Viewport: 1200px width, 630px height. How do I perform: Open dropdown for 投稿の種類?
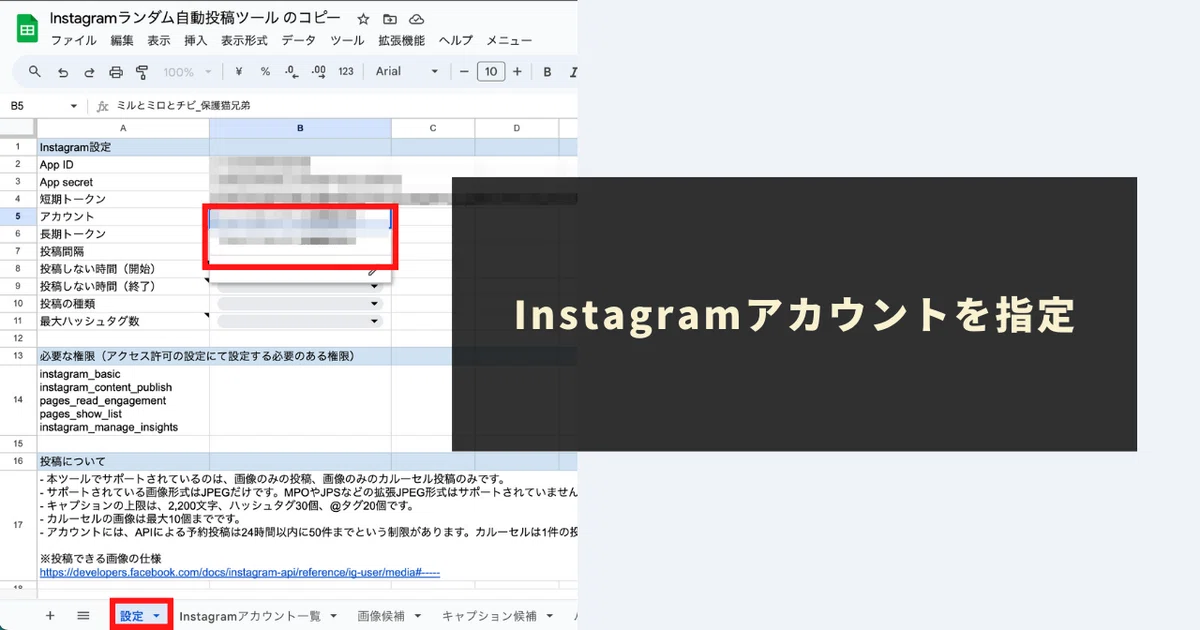point(375,304)
